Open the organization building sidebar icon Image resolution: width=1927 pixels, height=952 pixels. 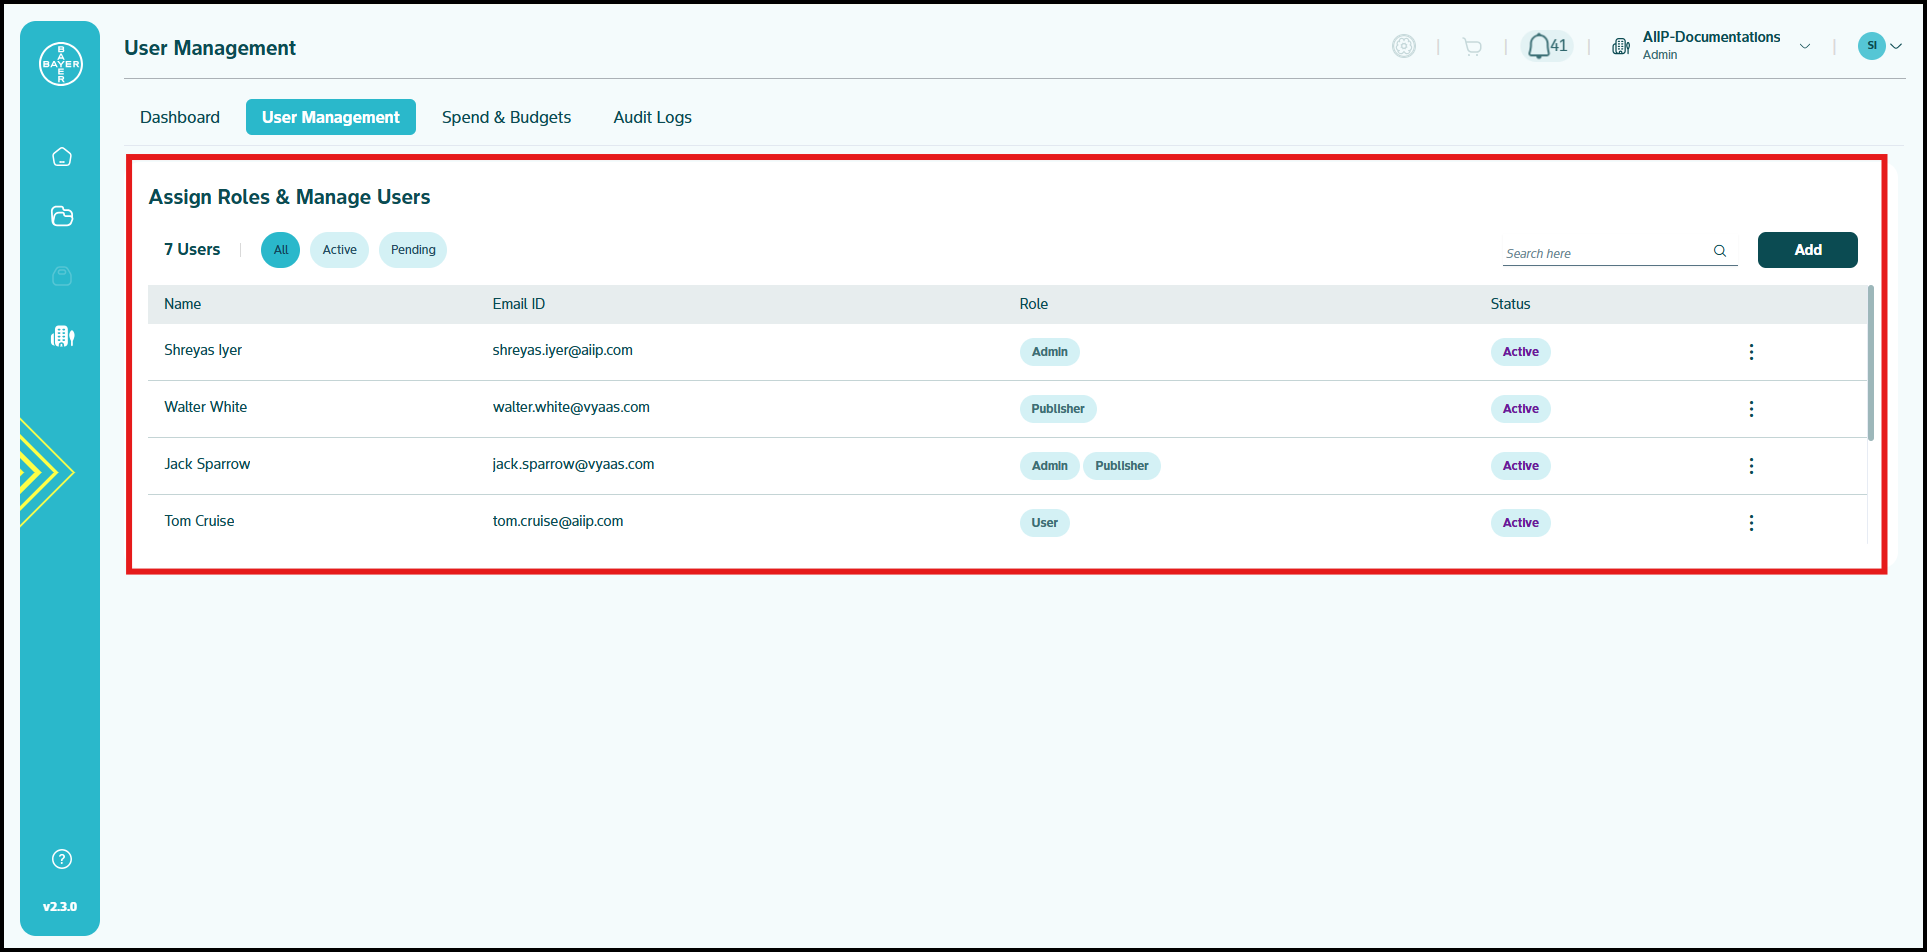coord(62,336)
